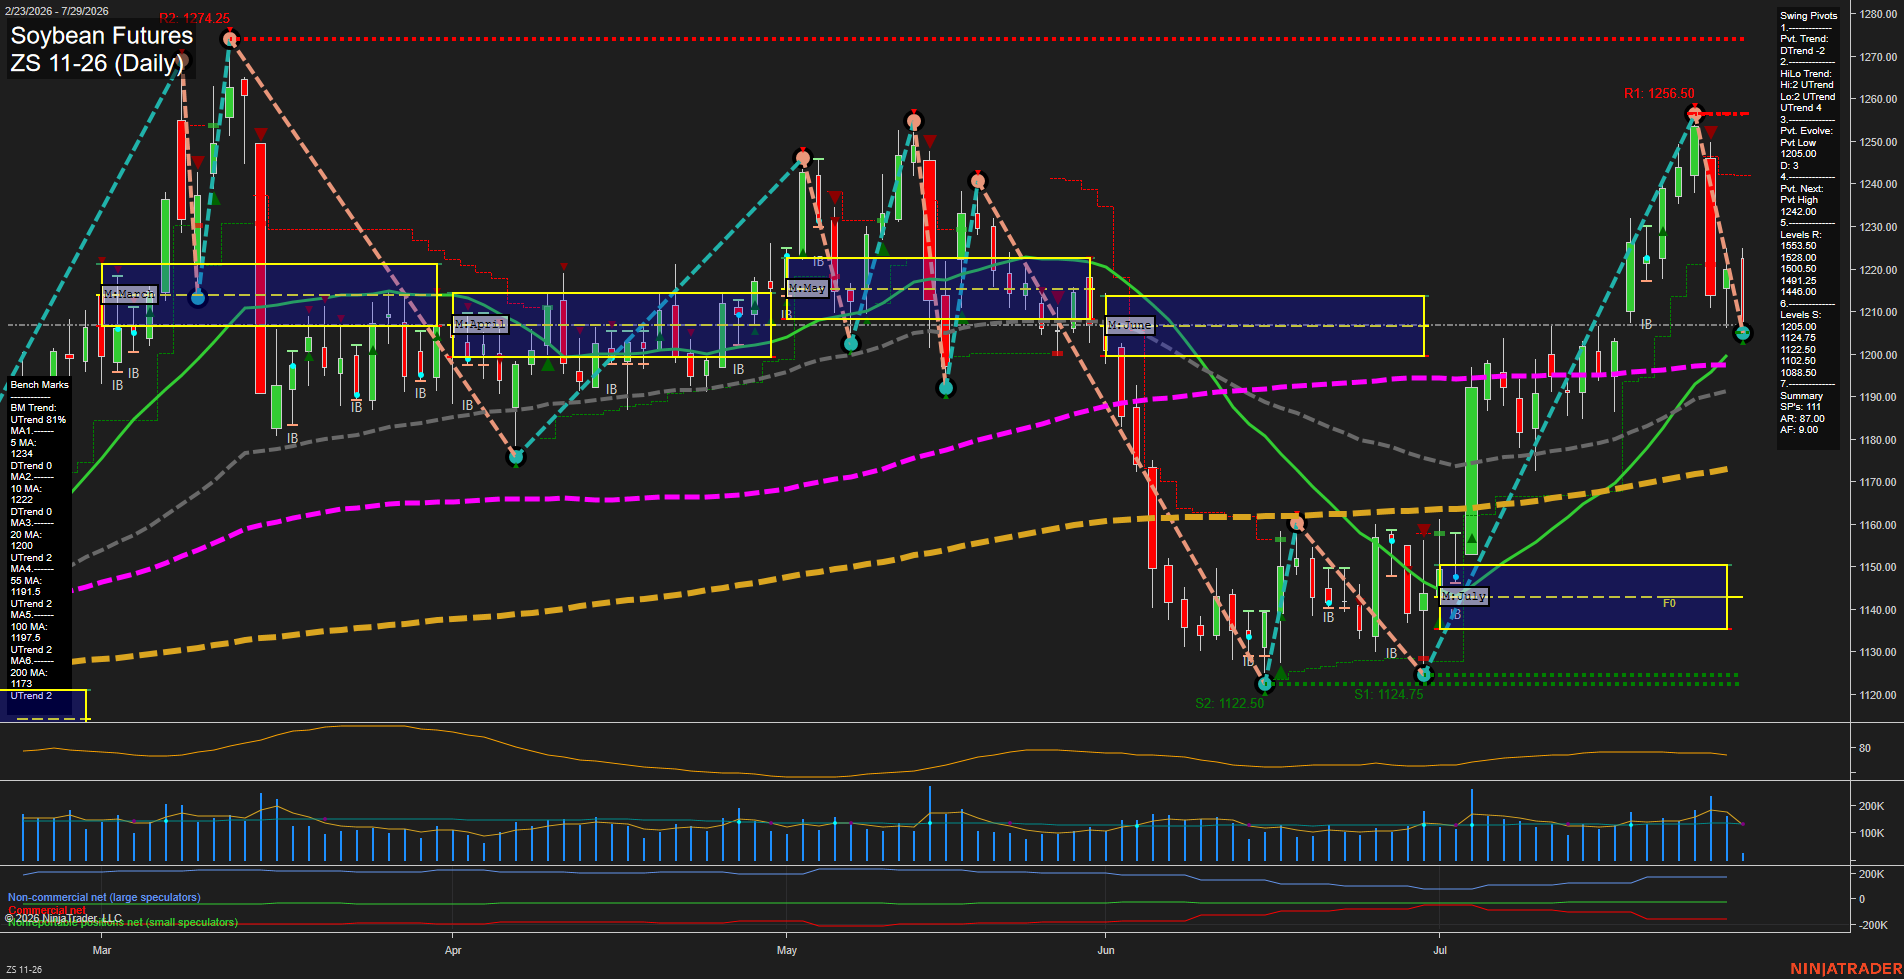Click the 'AF: 9.00' summary value

(1799, 430)
